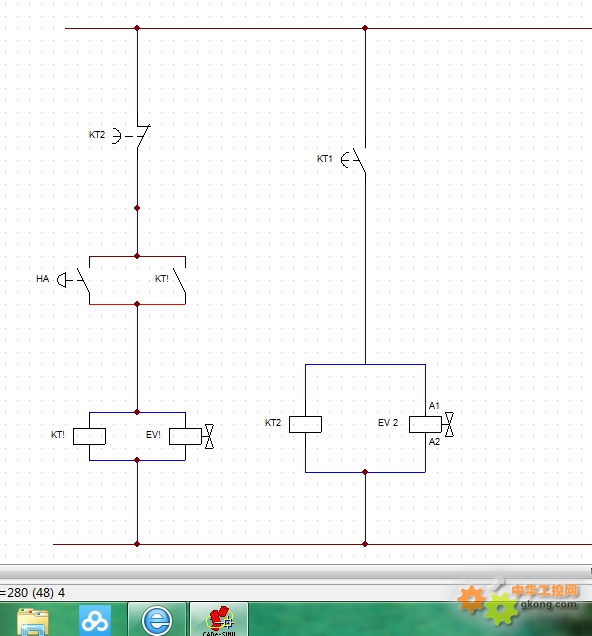Image resolution: width=592 pixels, height=636 pixels.
Task: Click the junction node below KT2 contact
Action: pyautogui.click(x=137, y=208)
